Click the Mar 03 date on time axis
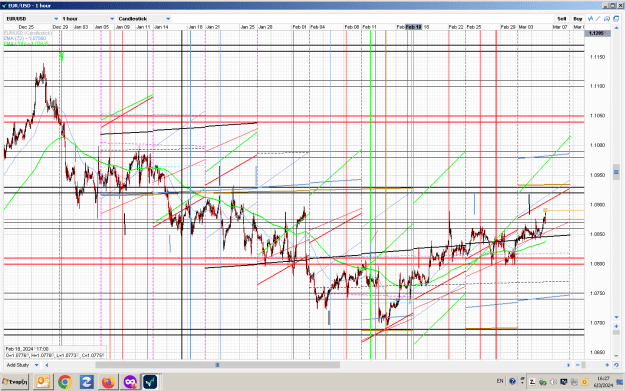The image size is (625, 391). [526, 27]
